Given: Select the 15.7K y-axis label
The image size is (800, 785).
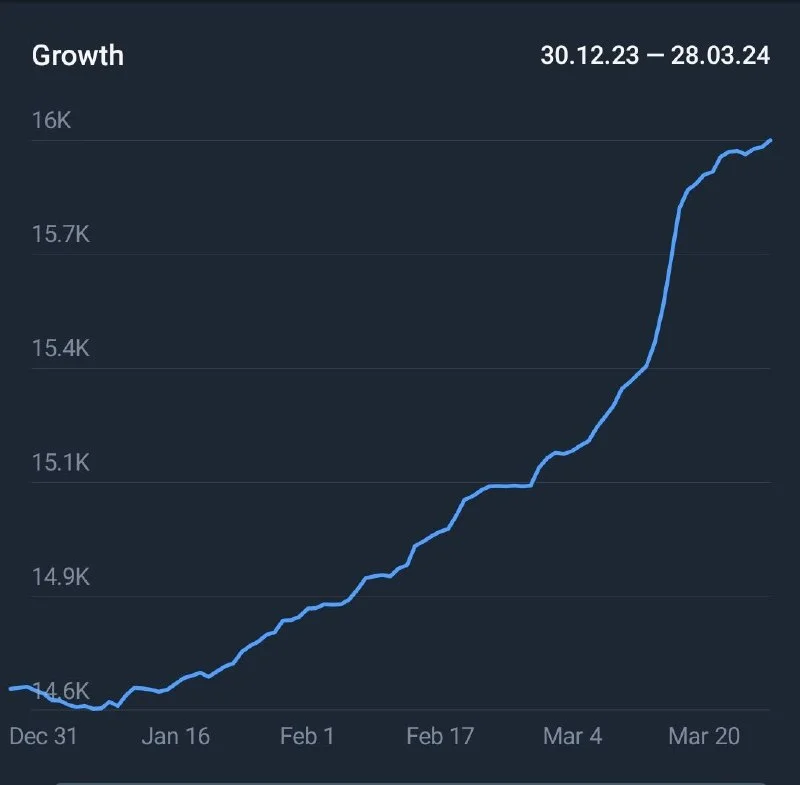Looking at the screenshot, I should tap(61, 235).
